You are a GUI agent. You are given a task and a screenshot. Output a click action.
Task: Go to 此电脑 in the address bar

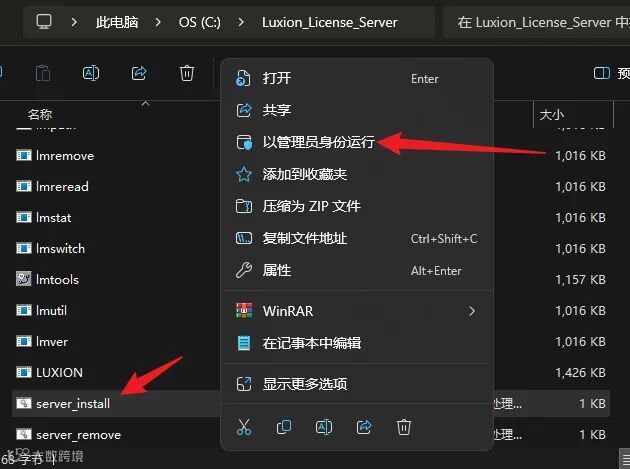(117, 22)
